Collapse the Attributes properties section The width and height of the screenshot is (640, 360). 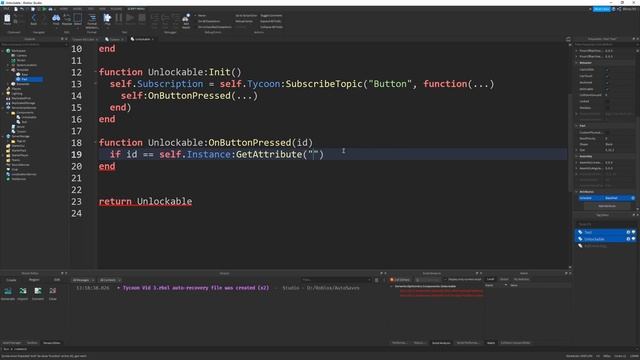pyautogui.click(x=576, y=191)
